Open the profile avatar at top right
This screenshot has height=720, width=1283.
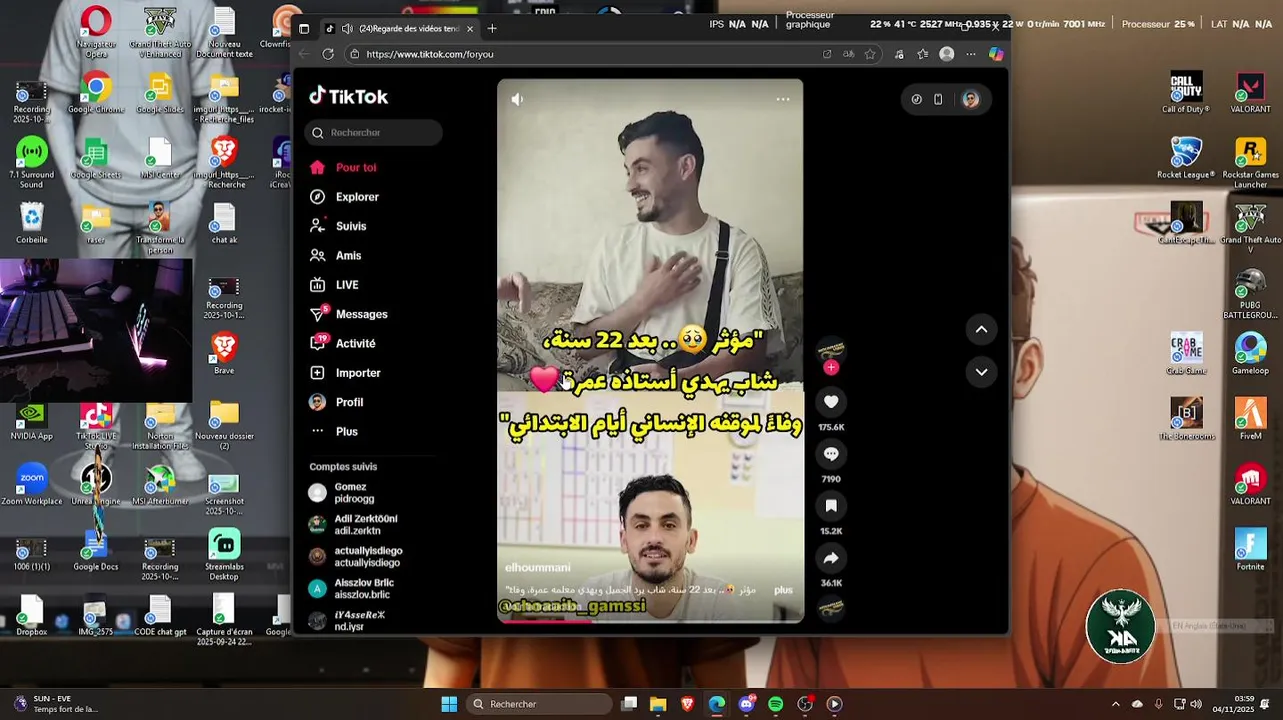point(970,99)
